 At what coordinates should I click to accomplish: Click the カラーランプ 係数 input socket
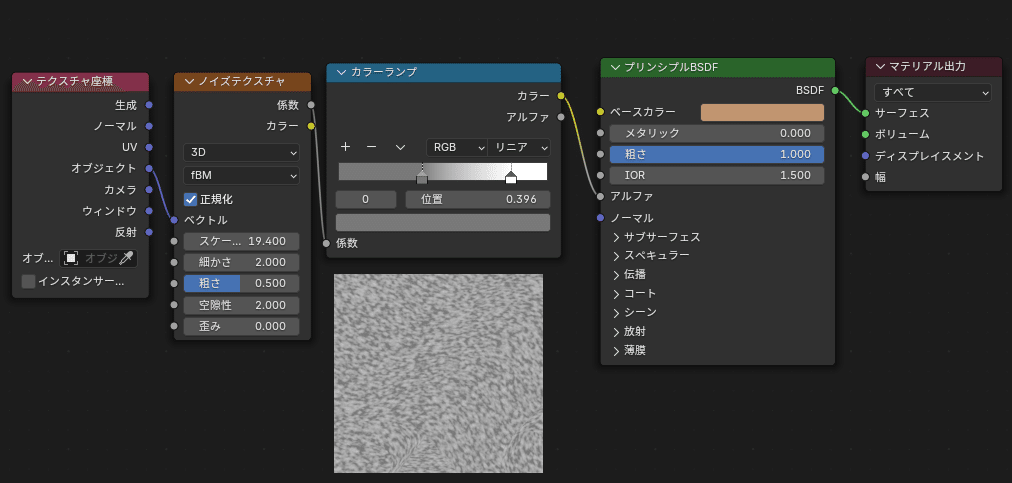pyautogui.click(x=327, y=243)
